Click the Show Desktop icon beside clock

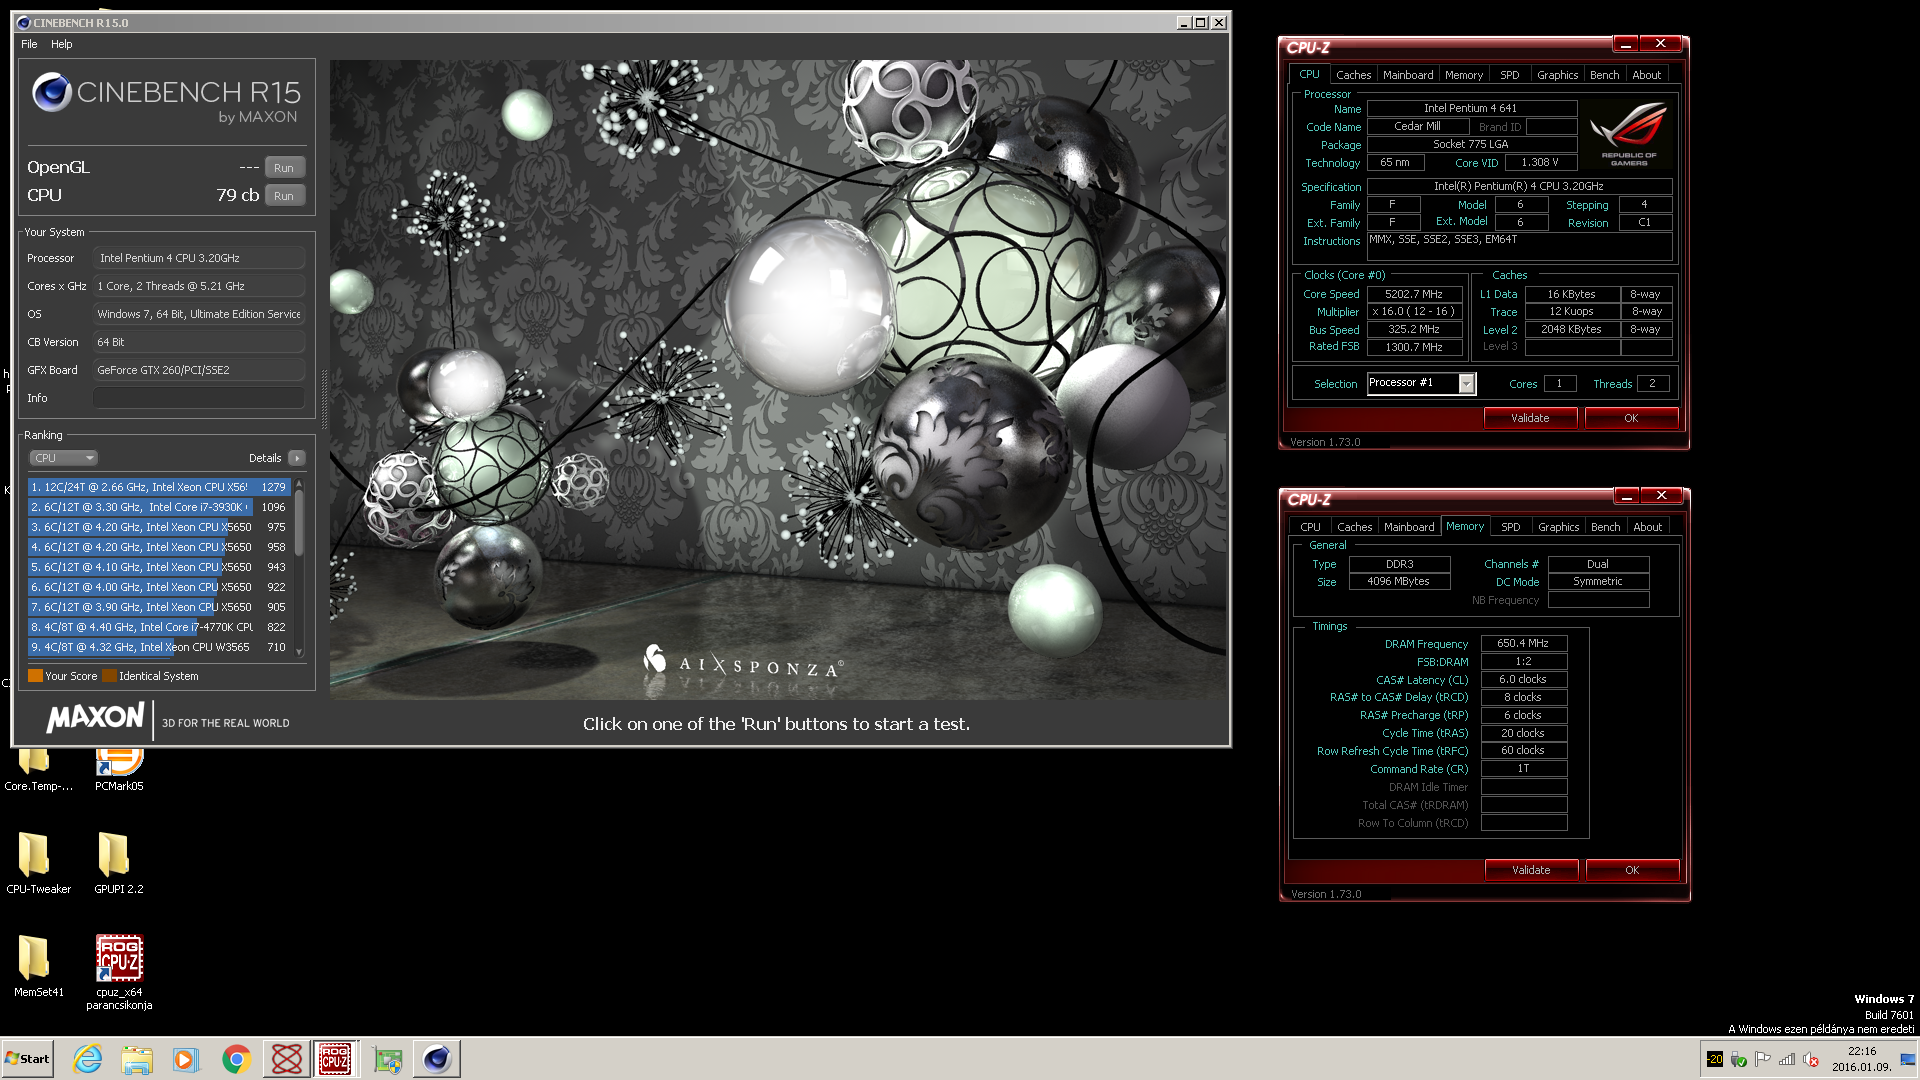[1908, 1059]
